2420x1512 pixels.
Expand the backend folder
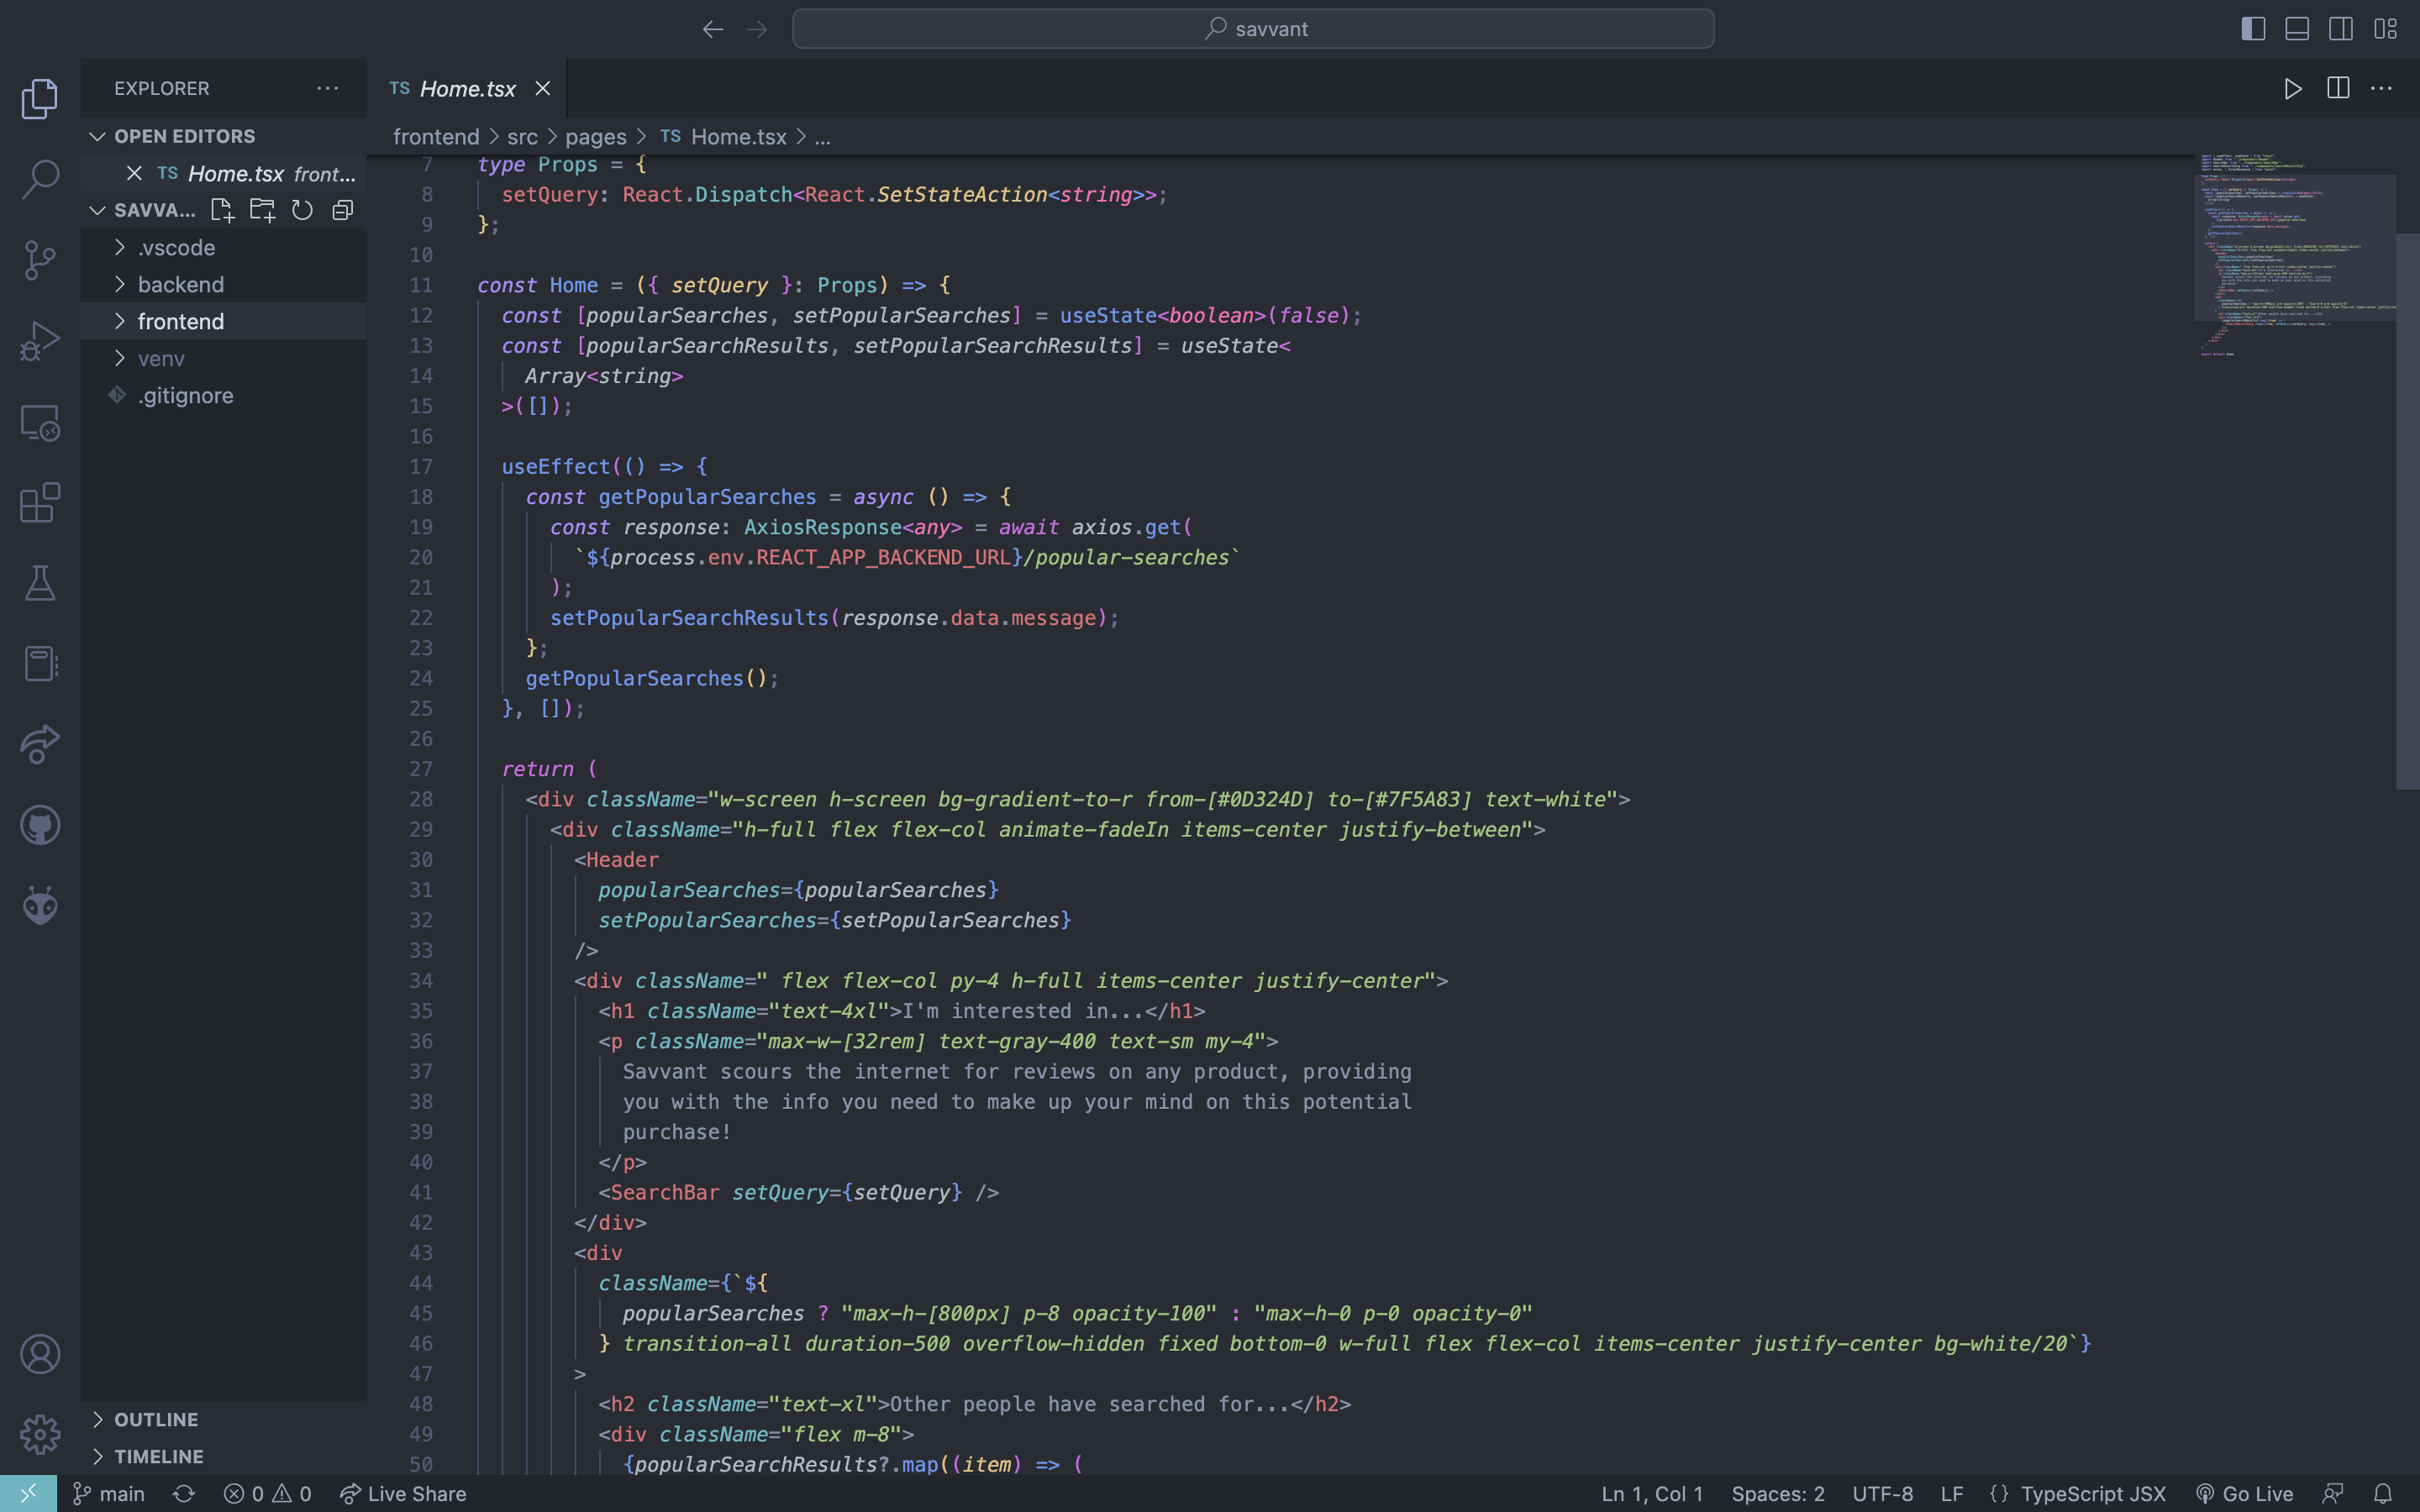pos(181,285)
